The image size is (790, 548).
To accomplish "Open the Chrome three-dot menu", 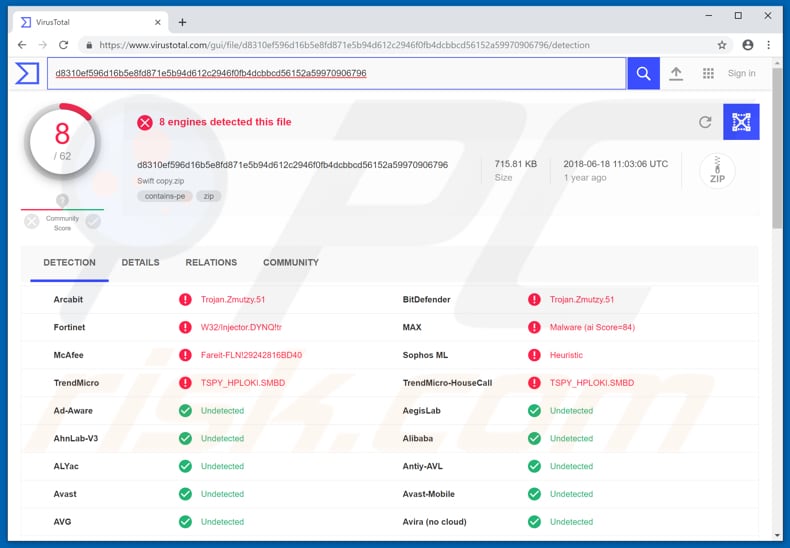I will 768,45.
